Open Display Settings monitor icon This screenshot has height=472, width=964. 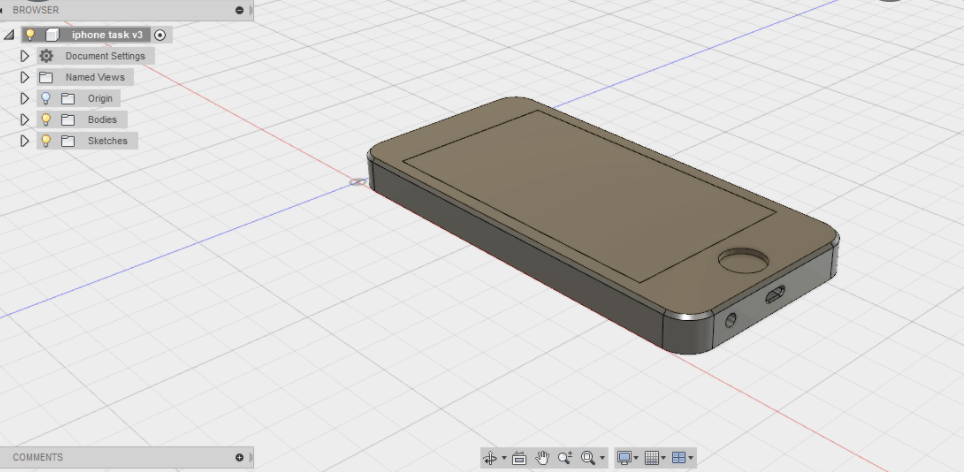click(624, 458)
